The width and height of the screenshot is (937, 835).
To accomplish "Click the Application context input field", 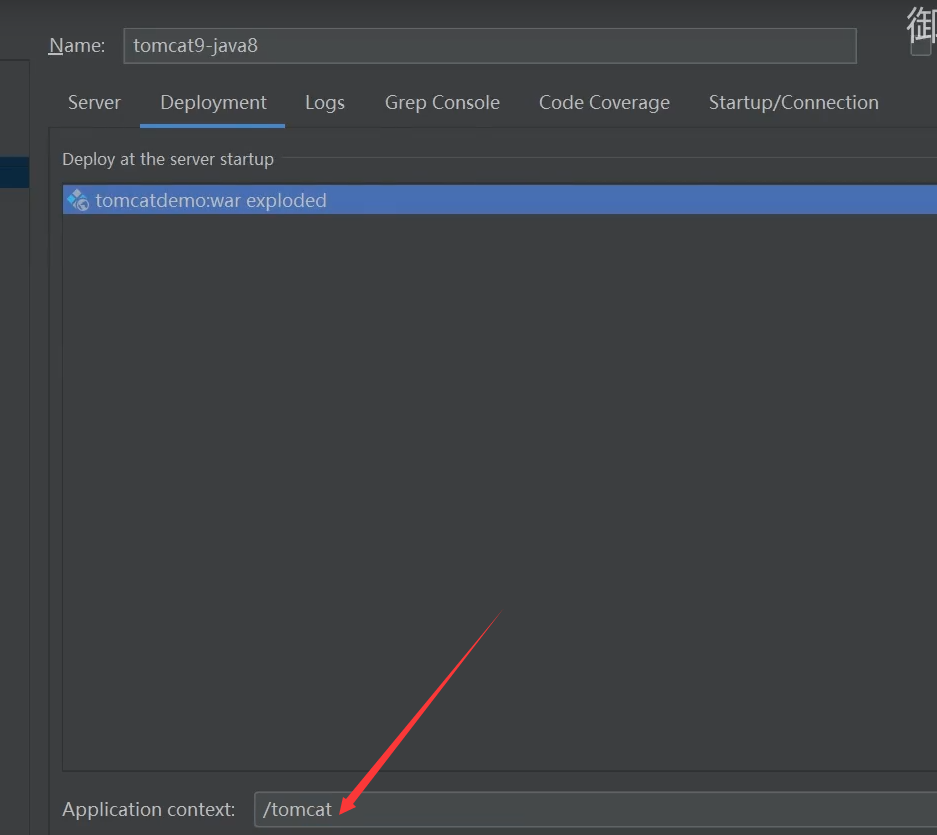I will click(595, 809).
